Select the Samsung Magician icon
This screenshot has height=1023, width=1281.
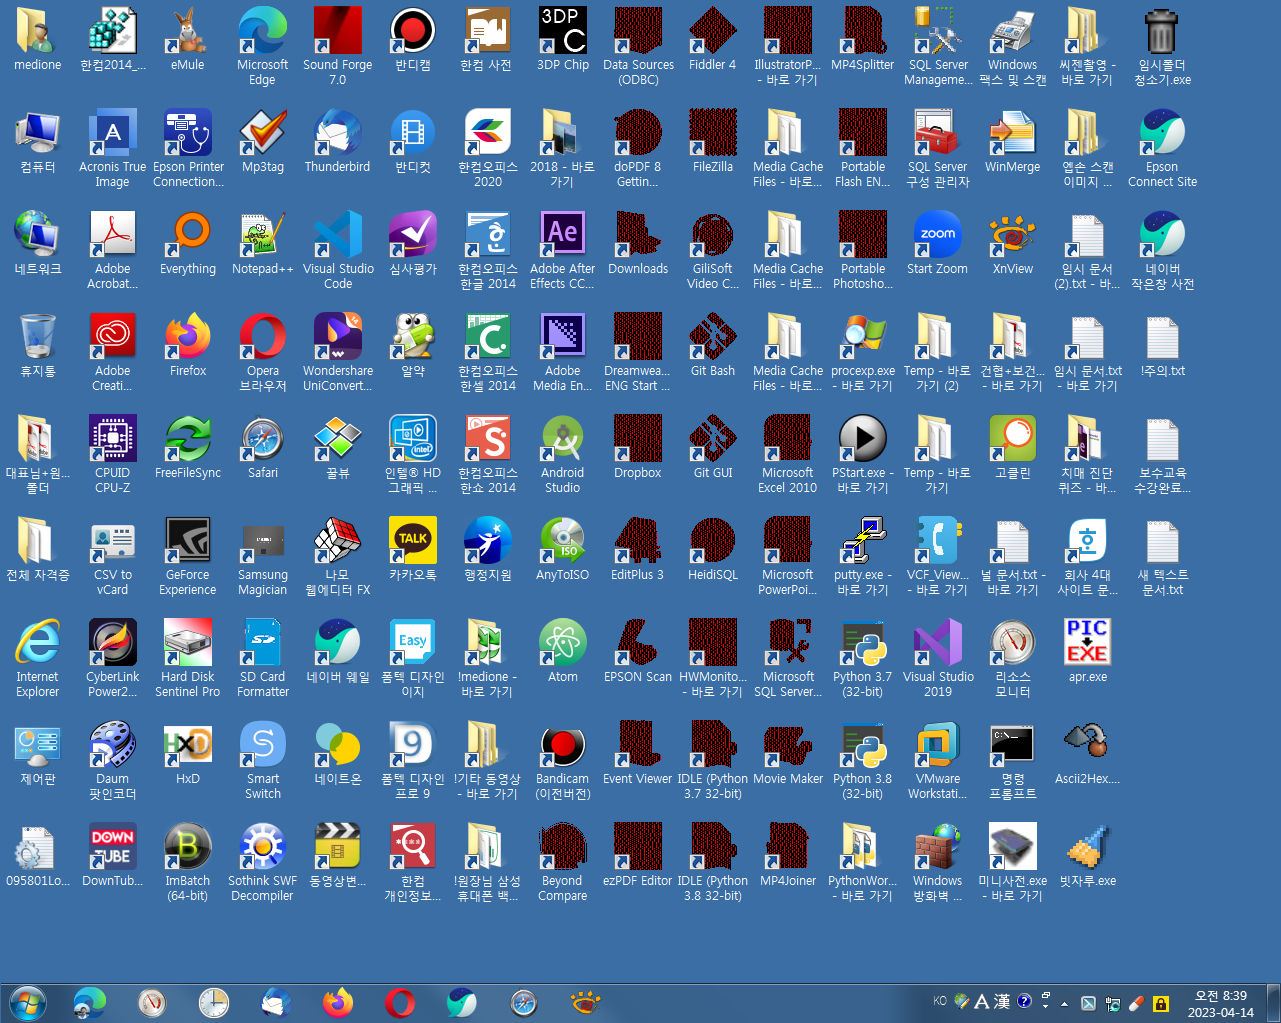click(x=263, y=556)
